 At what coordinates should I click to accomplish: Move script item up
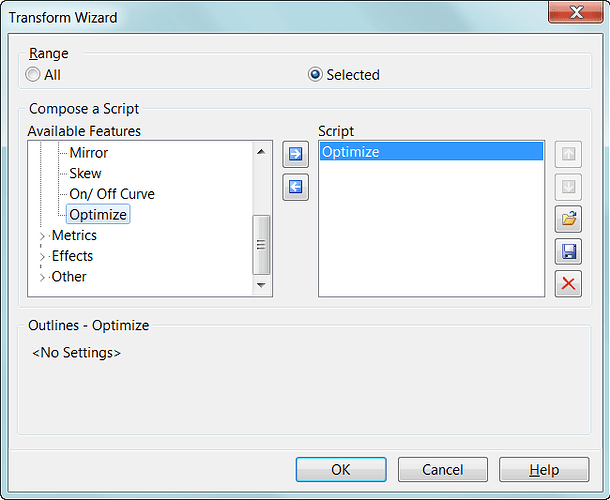568,154
